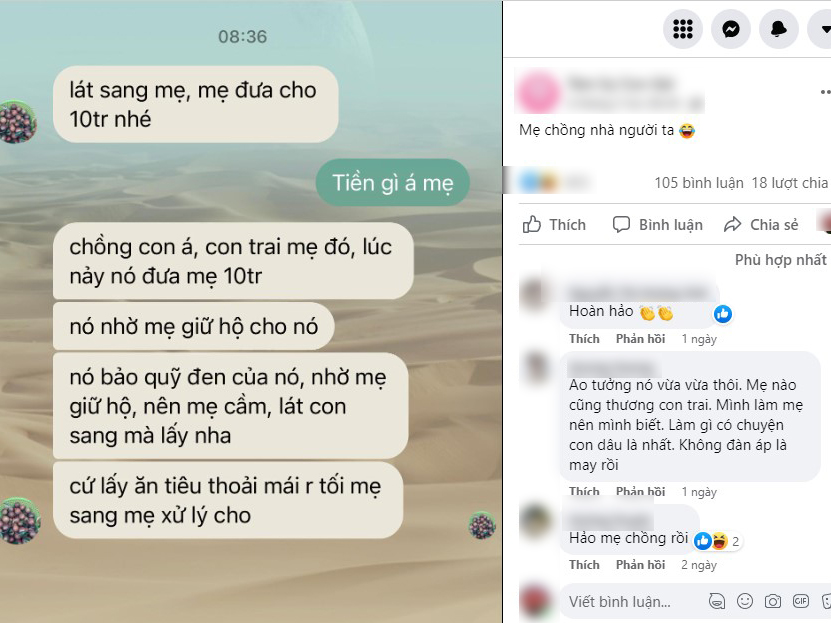The width and height of the screenshot is (831, 623).
Task: View the 105 bình luận count
Action: [699, 183]
